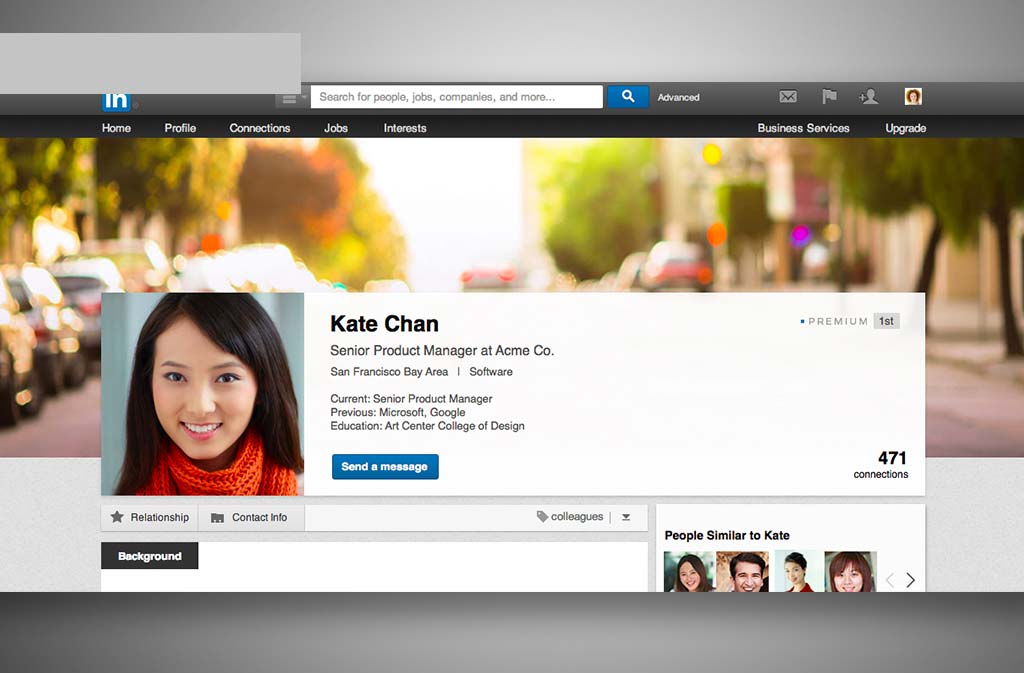The width and height of the screenshot is (1024, 673).
Task: Open the Advanced search link
Action: pos(678,98)
